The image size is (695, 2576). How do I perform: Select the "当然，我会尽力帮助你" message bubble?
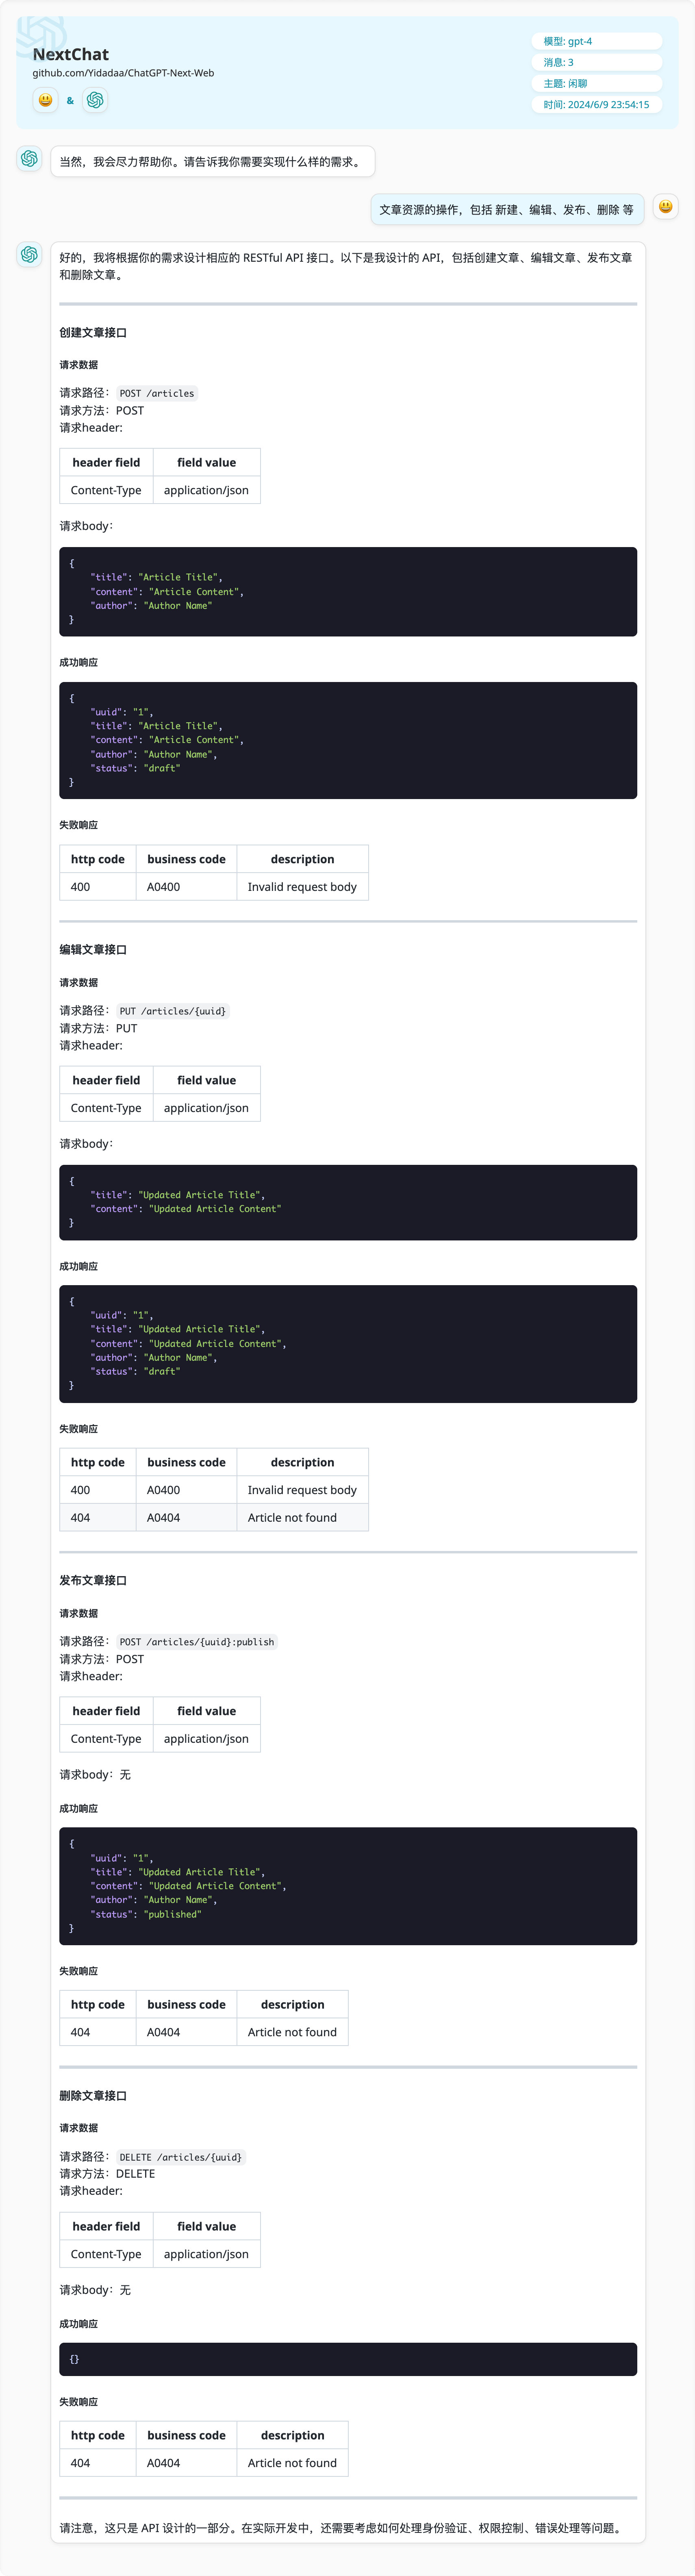tap(213, 162)
